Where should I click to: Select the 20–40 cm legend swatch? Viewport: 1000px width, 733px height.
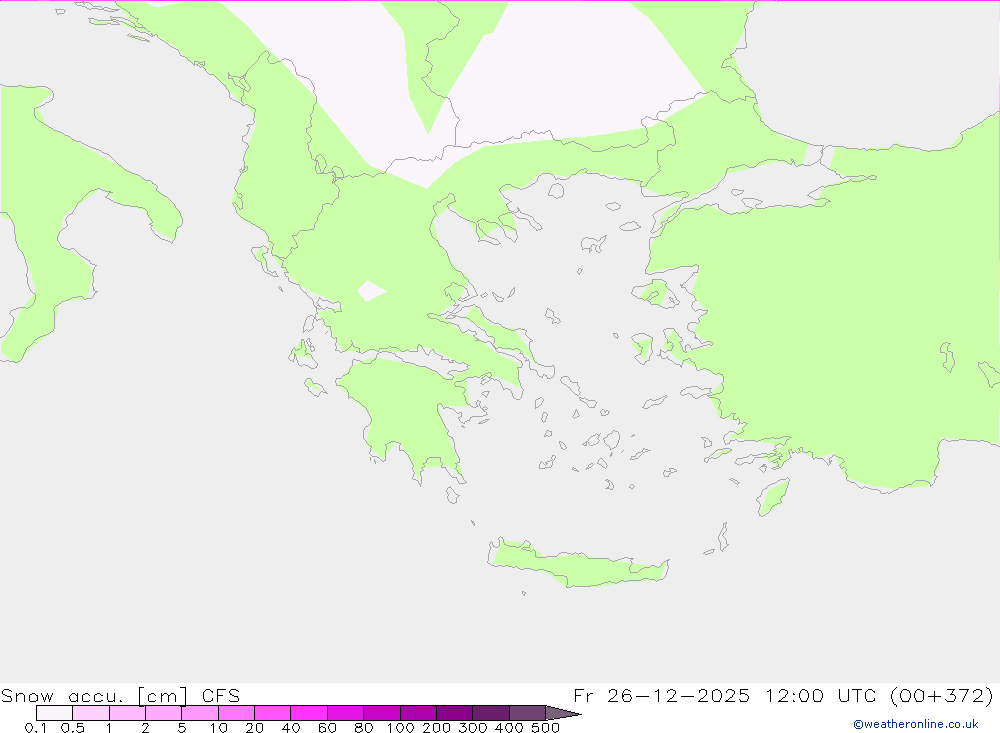[272, 713]
